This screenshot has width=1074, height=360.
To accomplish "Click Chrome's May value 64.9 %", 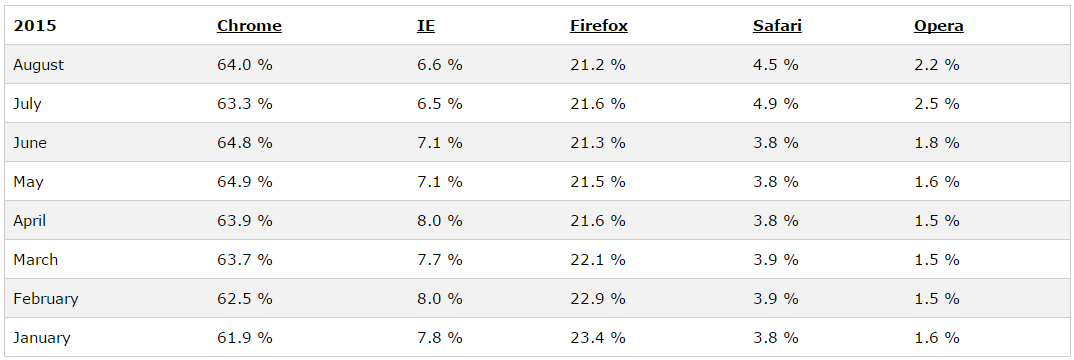I will 245,182.
